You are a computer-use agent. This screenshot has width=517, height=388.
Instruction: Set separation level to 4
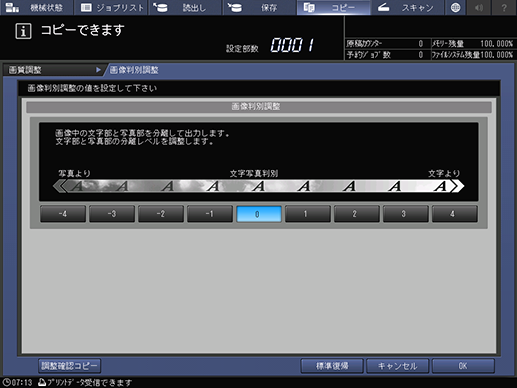(455, 214)
